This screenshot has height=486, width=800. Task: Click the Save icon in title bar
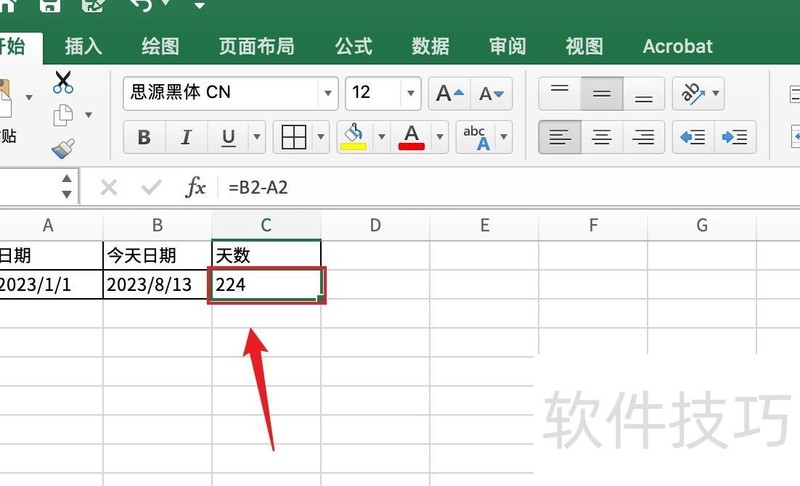(x=49, y=5)
